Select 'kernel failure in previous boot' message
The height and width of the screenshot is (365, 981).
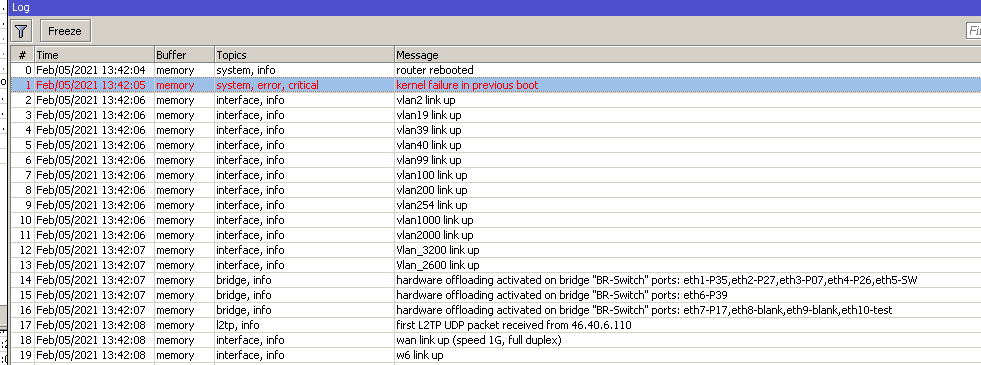[467, 85]
